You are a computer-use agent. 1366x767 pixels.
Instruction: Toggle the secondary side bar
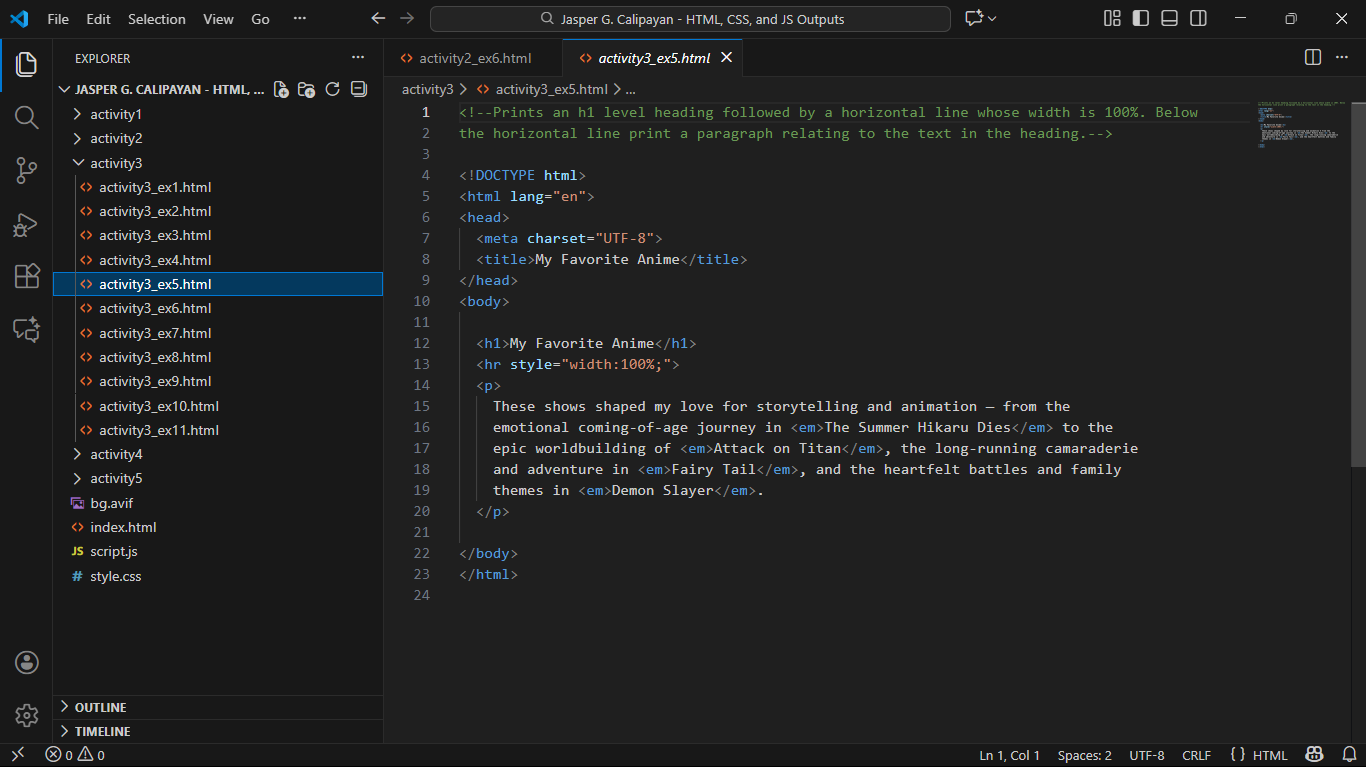pyautogui.click(x=1198, y=19)
